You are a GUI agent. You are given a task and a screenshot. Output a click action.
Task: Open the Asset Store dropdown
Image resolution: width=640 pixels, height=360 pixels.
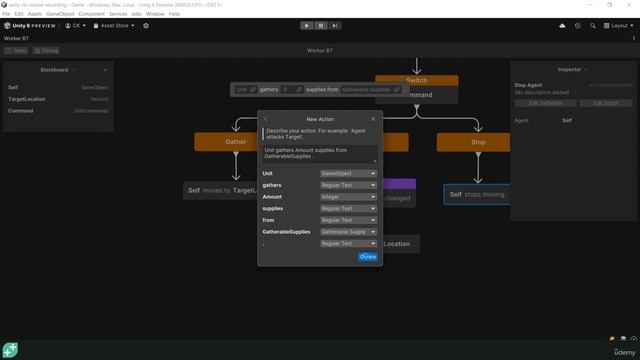(x=114, y=26)
